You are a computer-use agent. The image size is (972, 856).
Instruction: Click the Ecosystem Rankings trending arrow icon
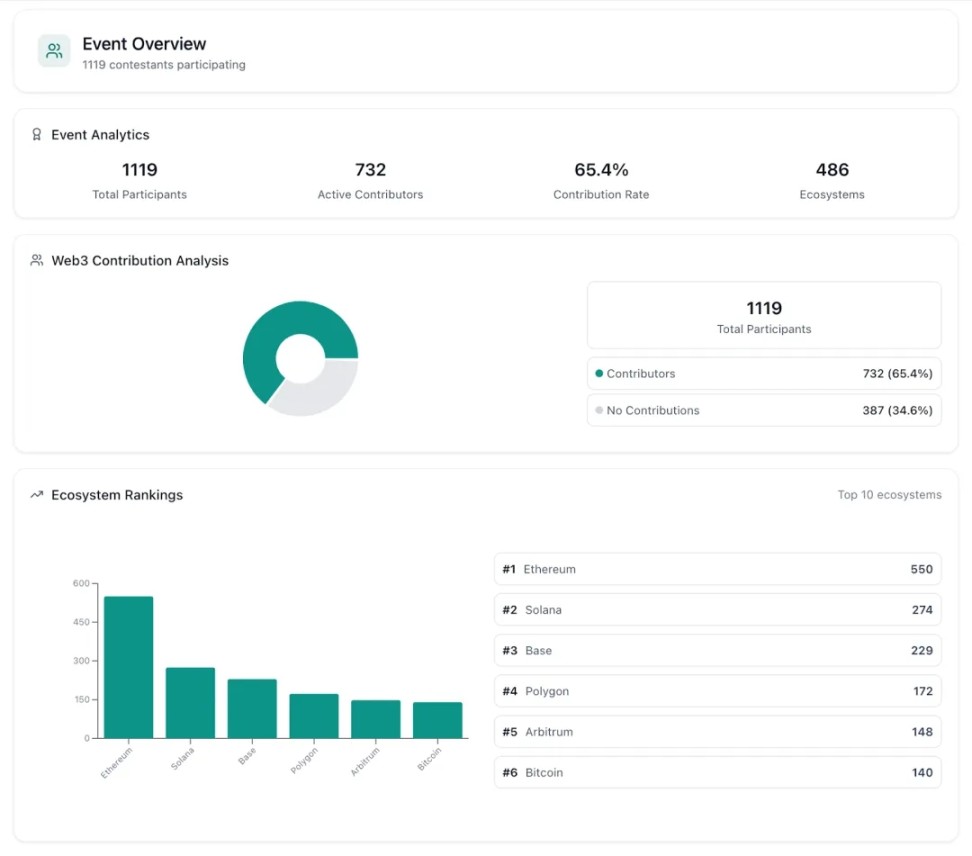(x=37, y=495)
